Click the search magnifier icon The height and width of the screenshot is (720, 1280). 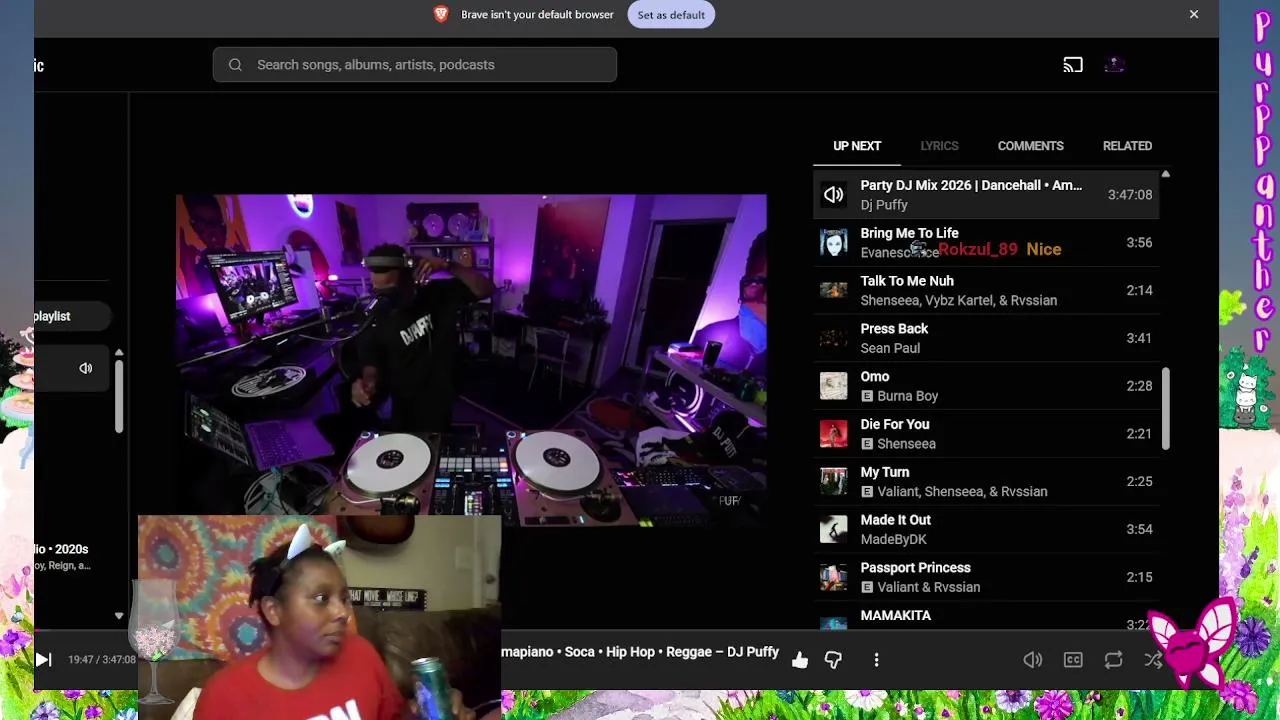point(235,65)
